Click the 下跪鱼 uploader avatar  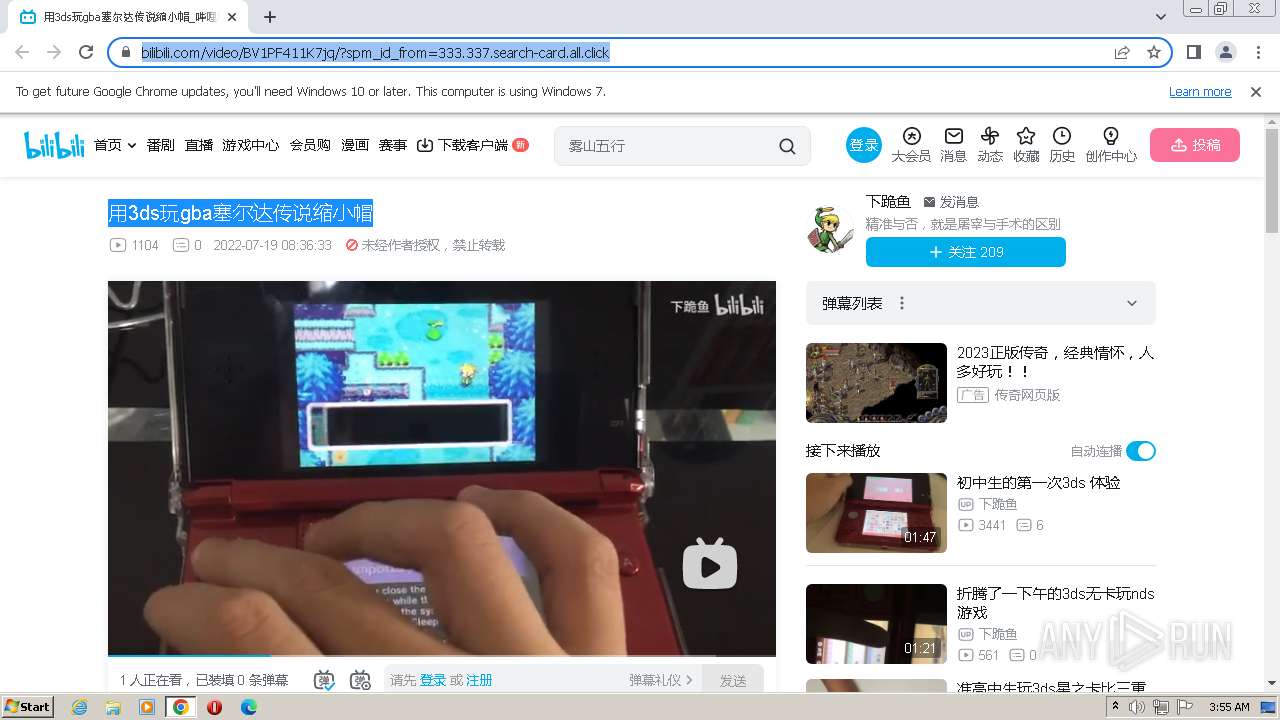click(x=830, y=229)
